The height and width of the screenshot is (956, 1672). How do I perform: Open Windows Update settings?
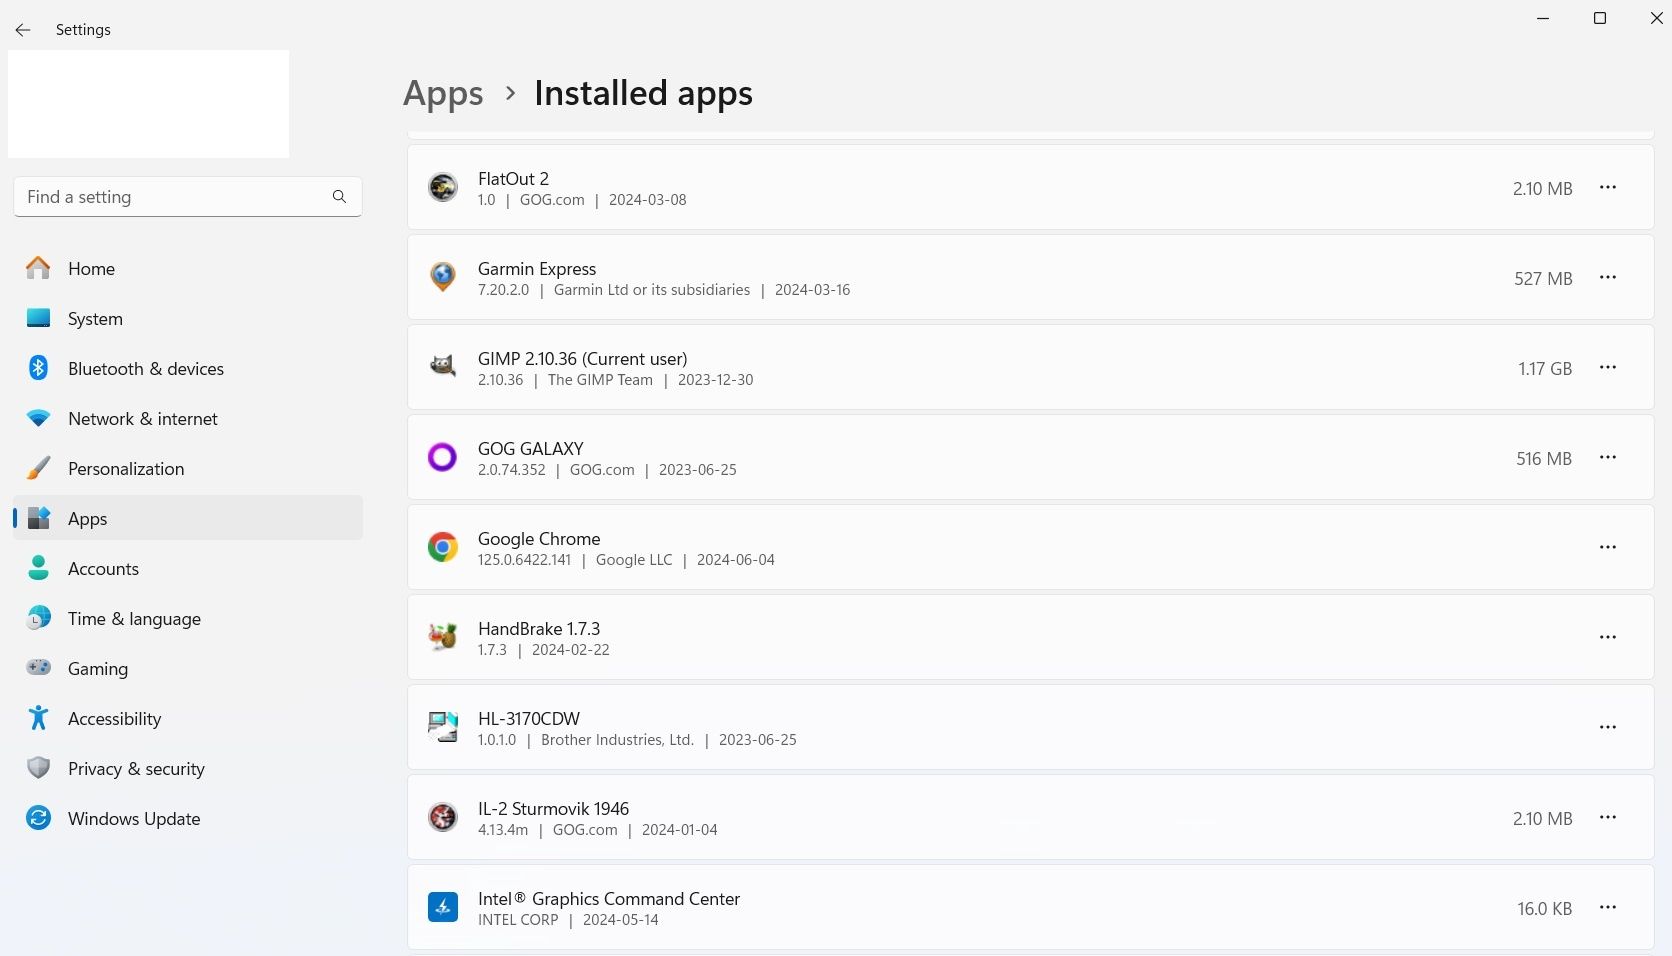(188, 818)
